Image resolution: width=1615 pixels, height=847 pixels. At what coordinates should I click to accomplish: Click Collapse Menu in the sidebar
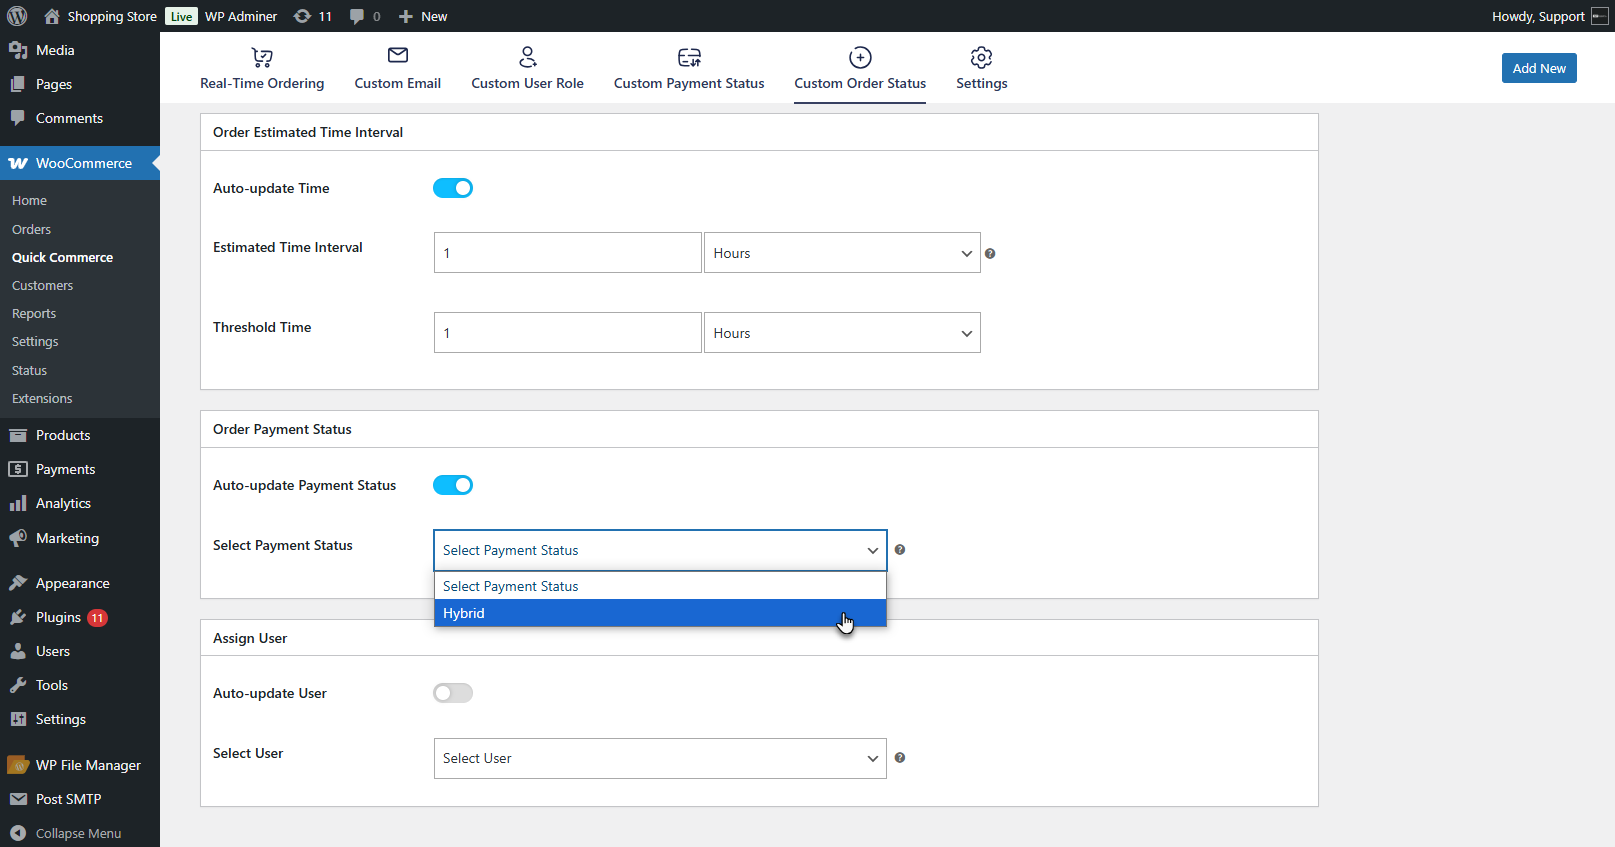tap(78, 833)
